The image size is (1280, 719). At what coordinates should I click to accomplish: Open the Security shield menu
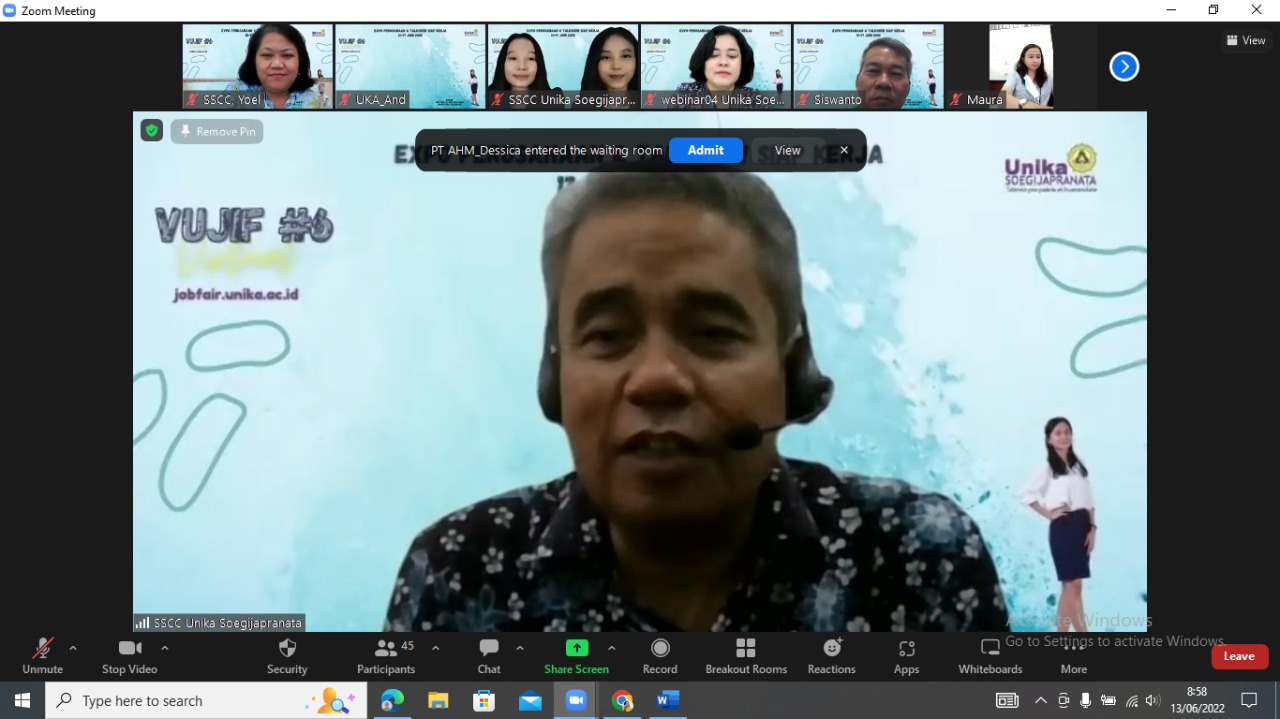pyautogui.click(x=287, y=656)
